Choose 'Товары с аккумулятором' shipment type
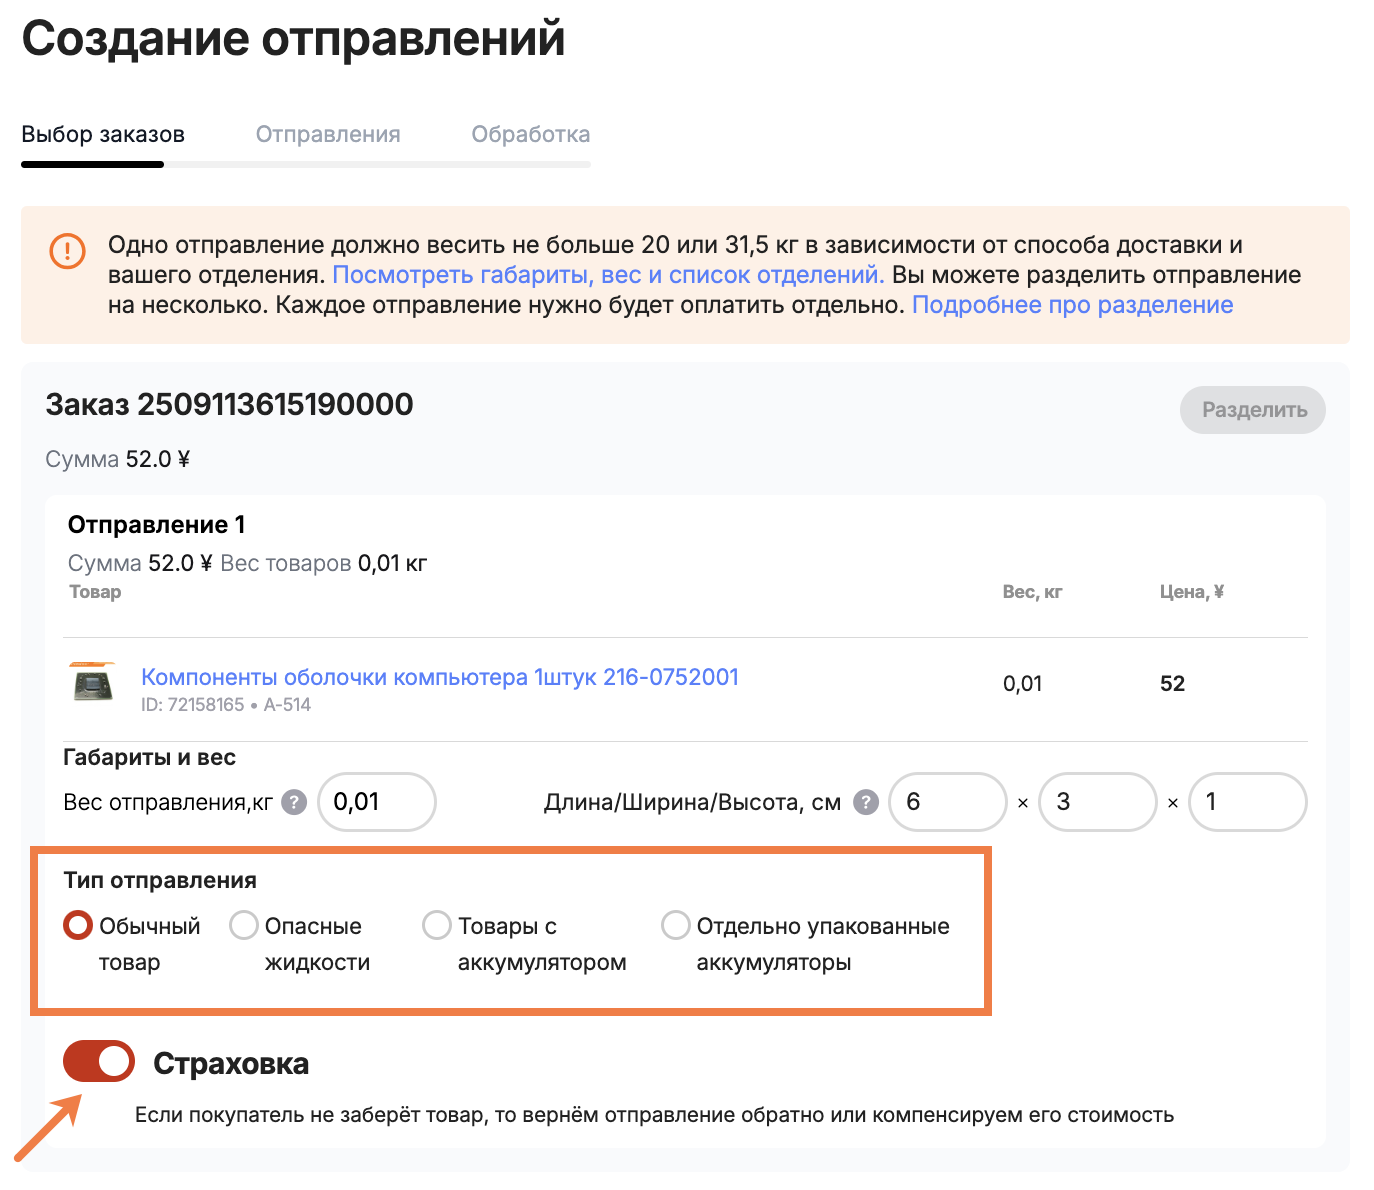 [437, 926]
